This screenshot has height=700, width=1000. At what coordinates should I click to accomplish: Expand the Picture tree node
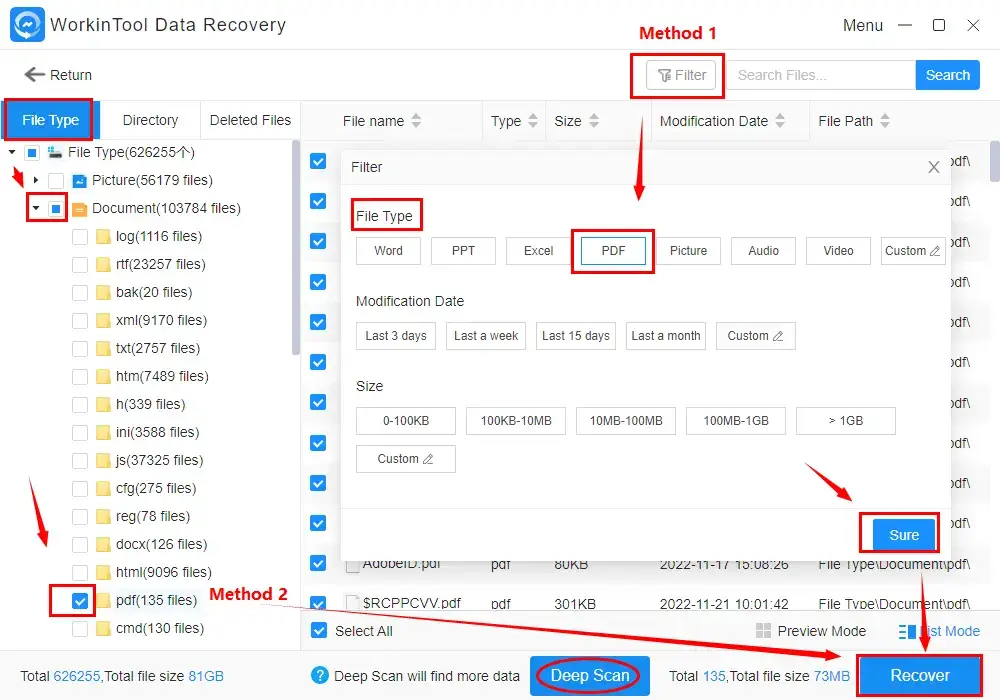click(x=36, y=180)
